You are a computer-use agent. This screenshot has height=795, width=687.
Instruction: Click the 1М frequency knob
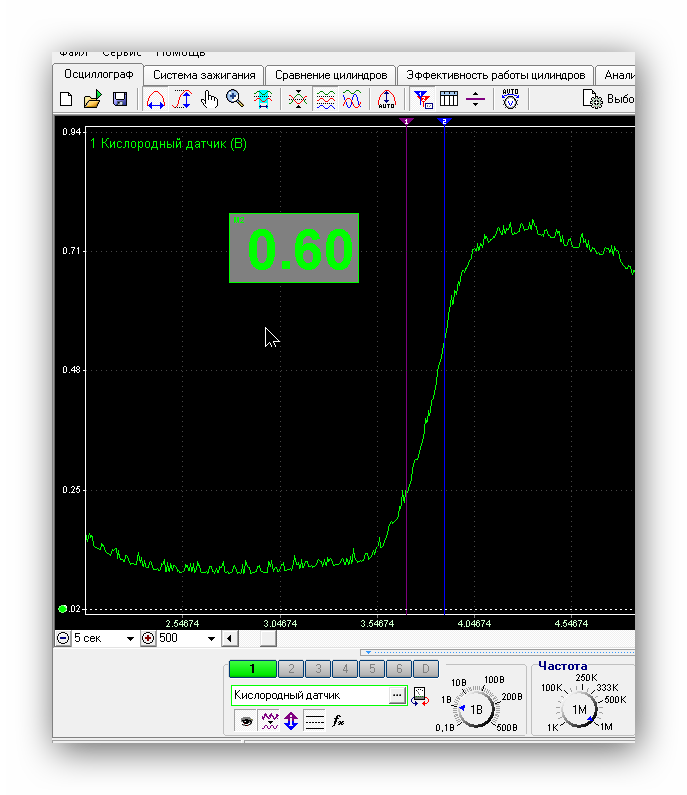pos(579,709)
